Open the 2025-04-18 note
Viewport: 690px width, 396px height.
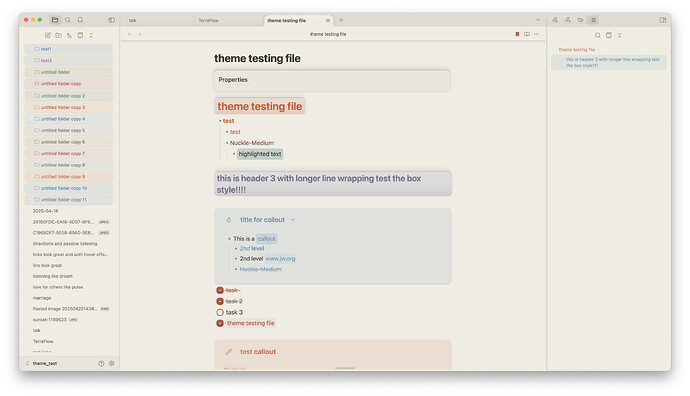pyautogui.click(x=45, y=211)
